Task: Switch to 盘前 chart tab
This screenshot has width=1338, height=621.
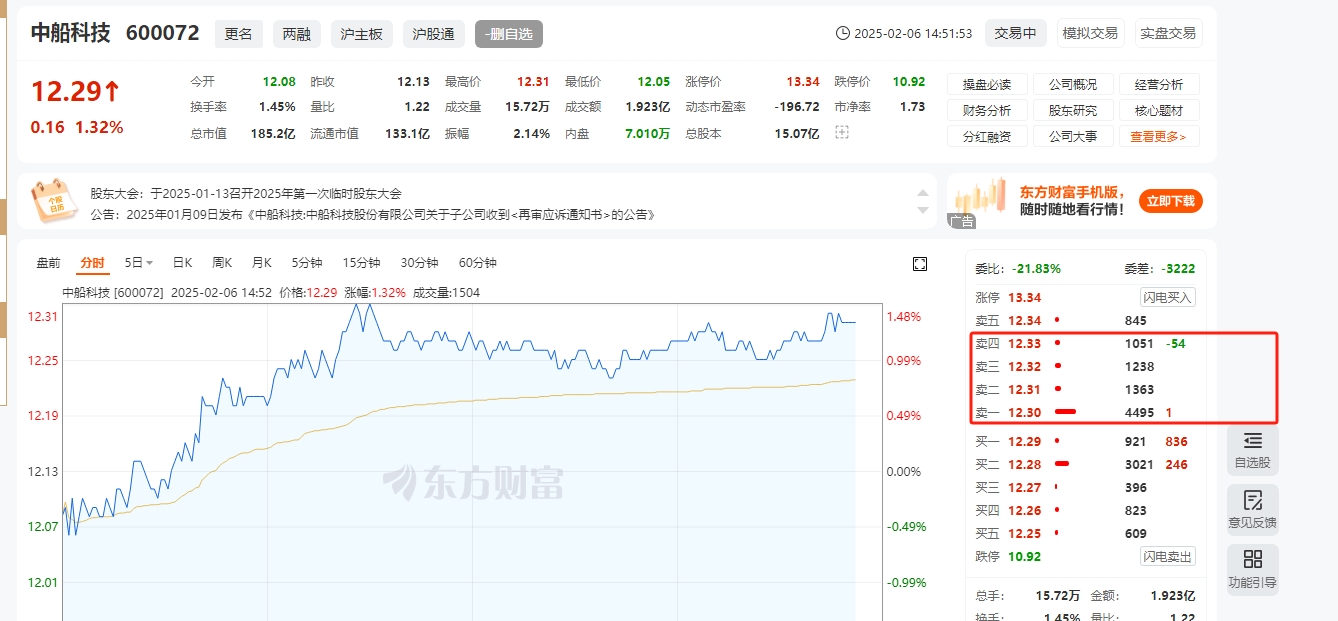Action: 48,263
